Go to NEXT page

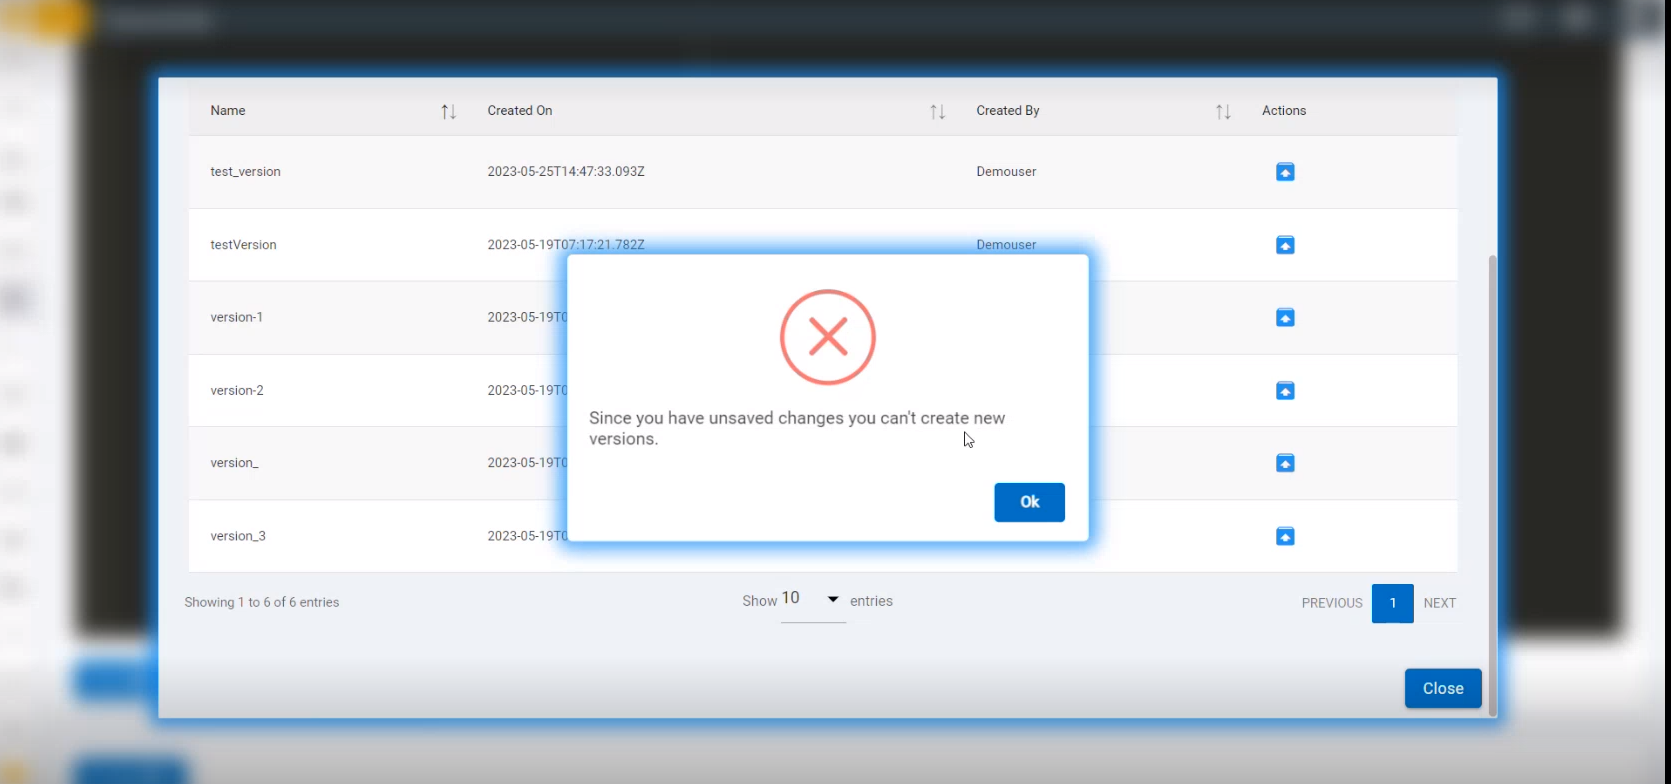tap(1439, 603)
